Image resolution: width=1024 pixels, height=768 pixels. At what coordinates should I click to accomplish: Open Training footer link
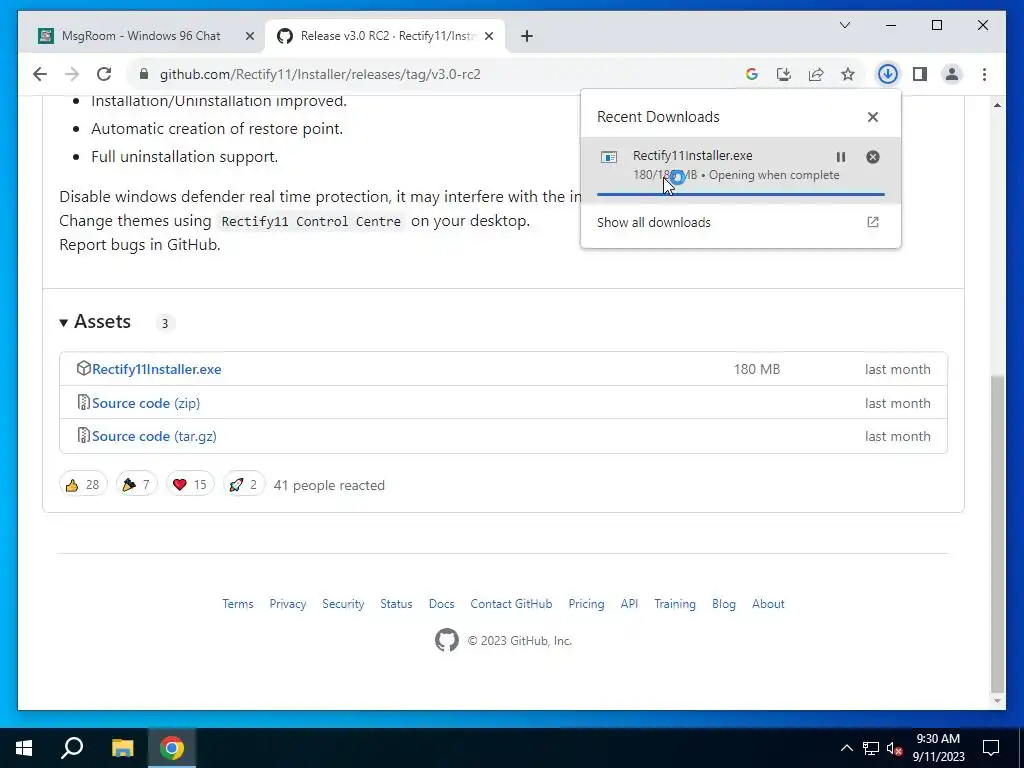(x=675, y=603)
